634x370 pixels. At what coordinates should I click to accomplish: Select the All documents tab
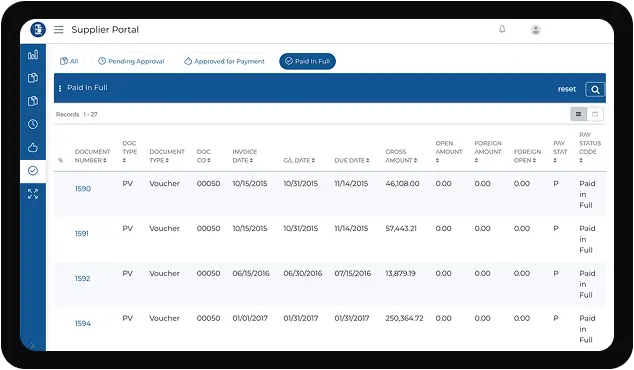coord(69,61)
